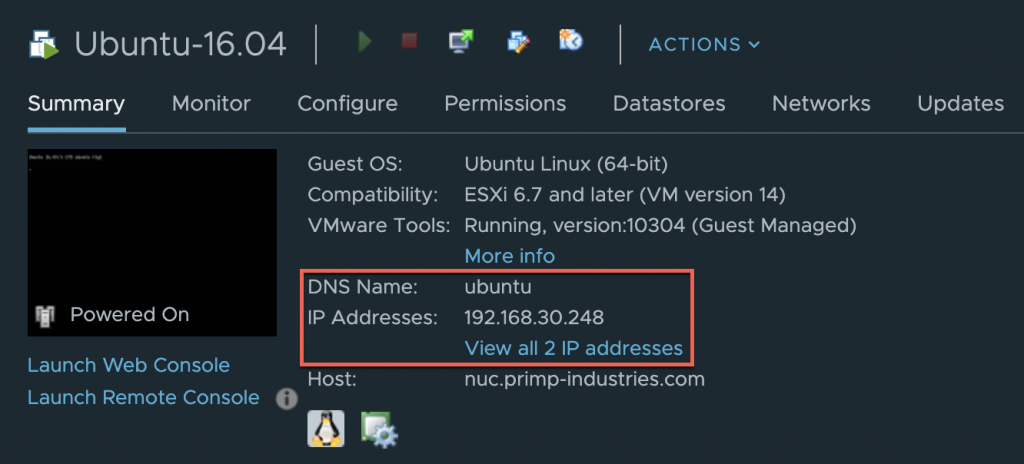
Task: Click the green Power On play icon
Action: pyautogui.click(x=366, y=42)
